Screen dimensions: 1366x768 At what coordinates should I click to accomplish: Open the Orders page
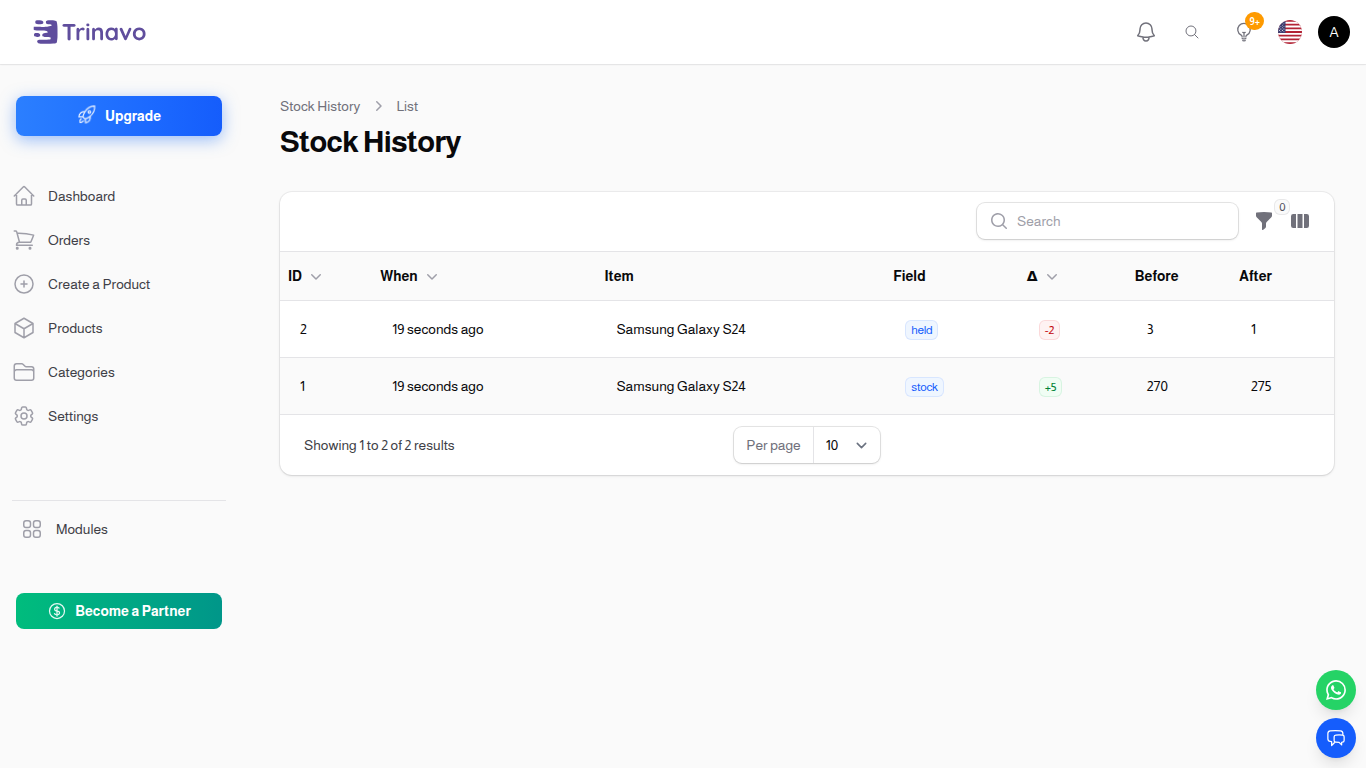tap(69, 240)
